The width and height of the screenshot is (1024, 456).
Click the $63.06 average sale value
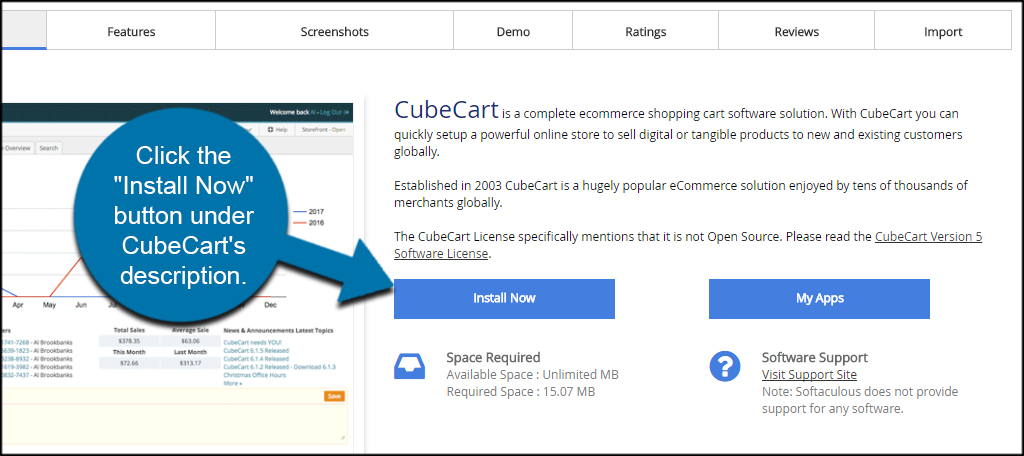coord(191,341)
